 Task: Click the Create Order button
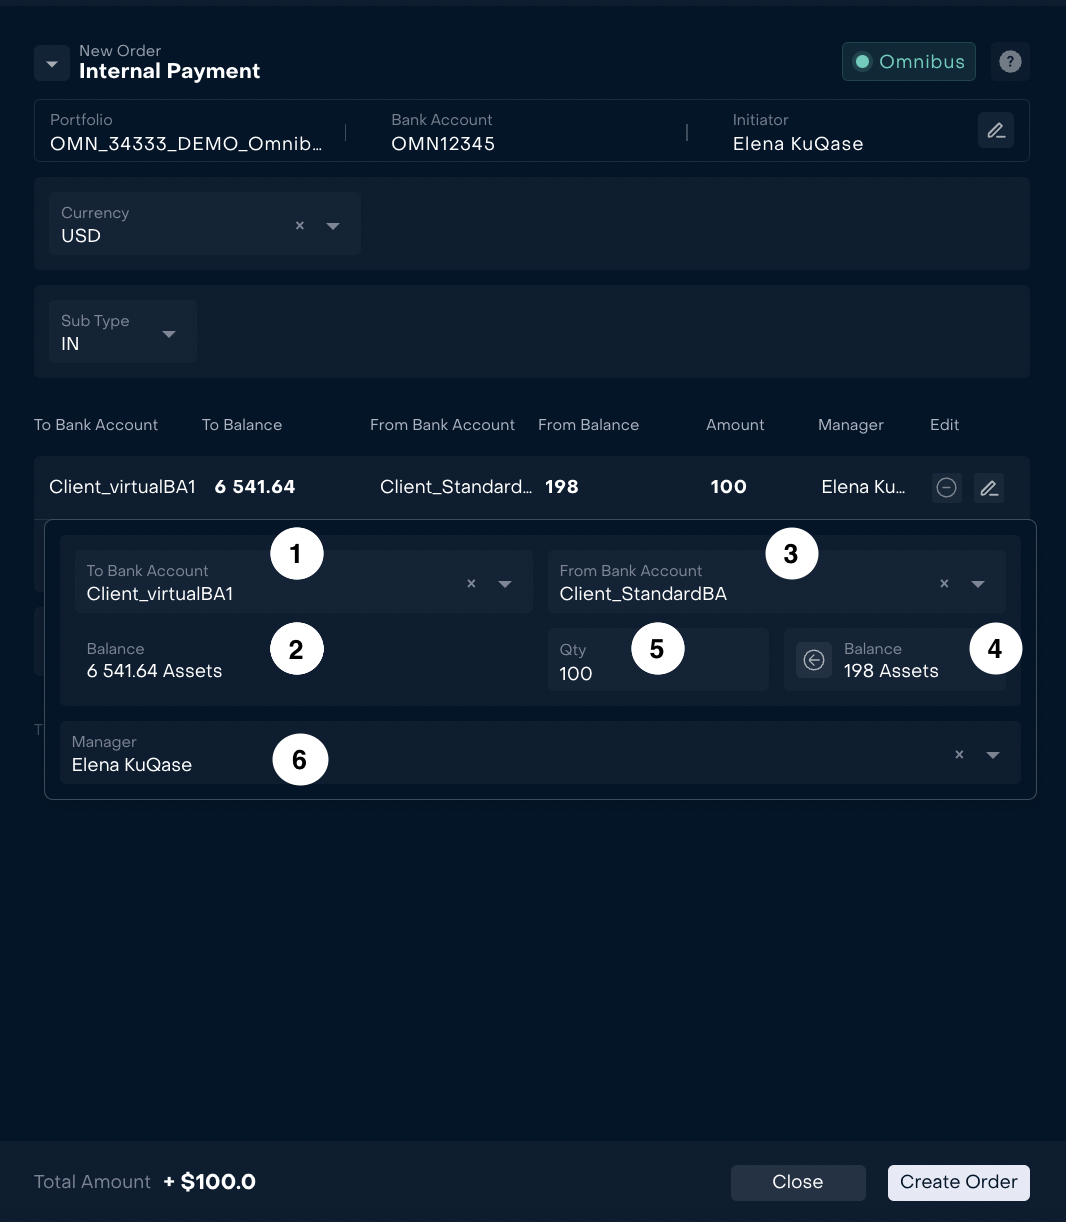pos(958,1182)
